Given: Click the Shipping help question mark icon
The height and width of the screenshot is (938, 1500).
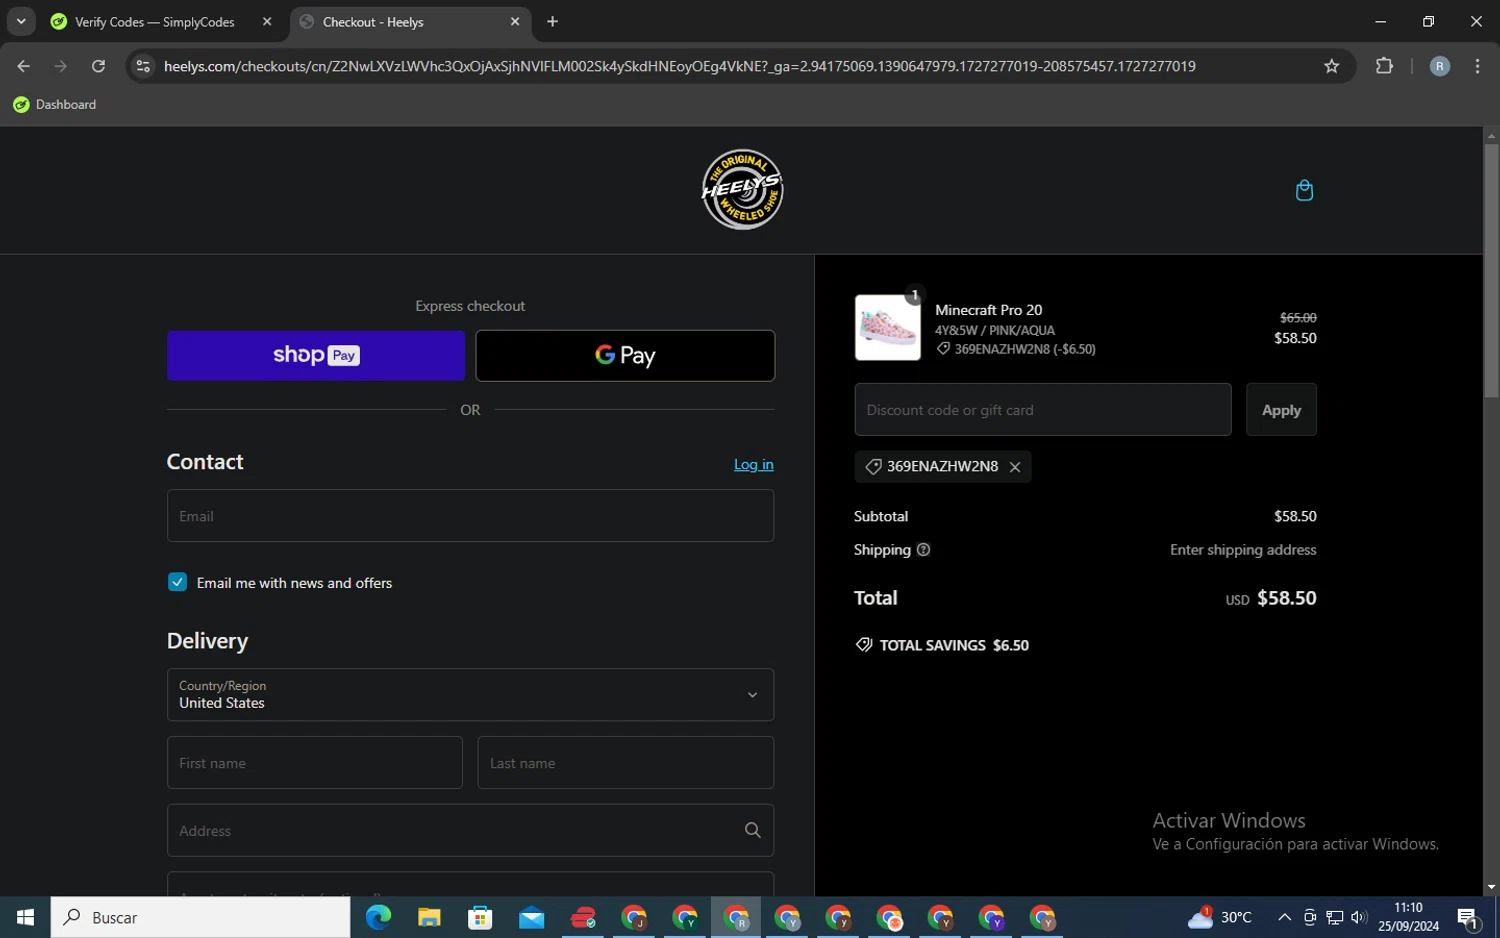Looking at the screenshot, I should click(923, 550).
